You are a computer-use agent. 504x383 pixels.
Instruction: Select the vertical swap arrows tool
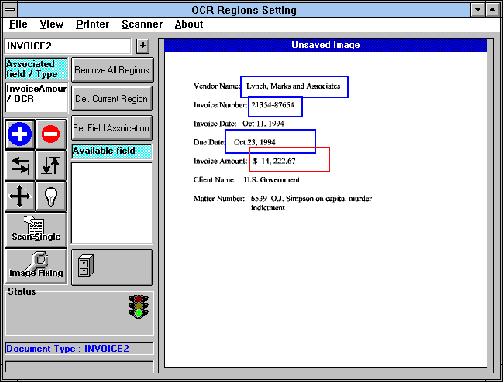[51, 165]
